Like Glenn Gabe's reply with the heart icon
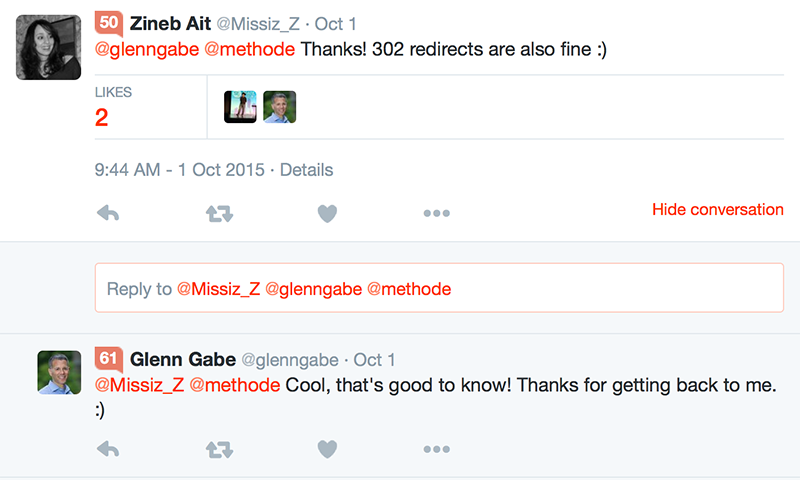Viewport: 800px width, 480px height. (x=327, y=449)
